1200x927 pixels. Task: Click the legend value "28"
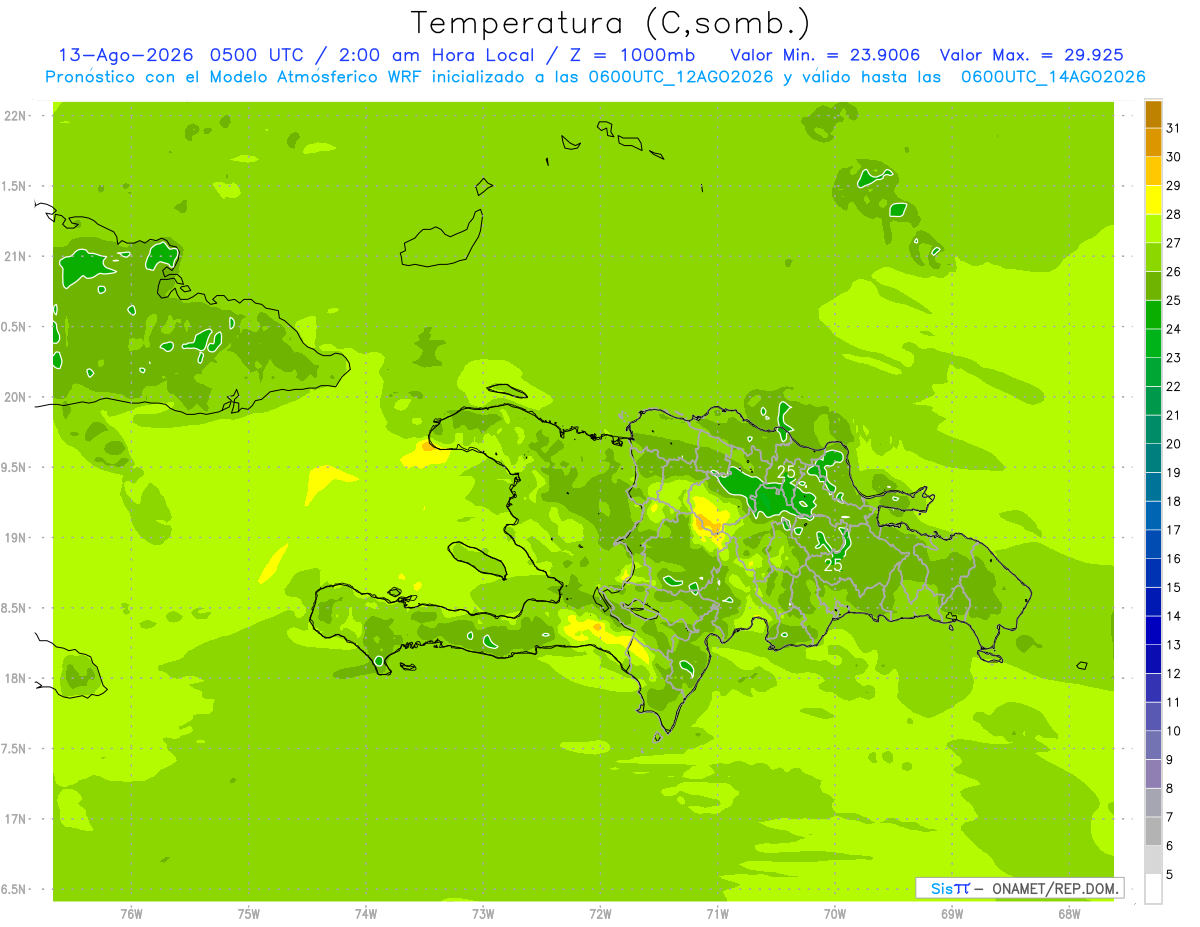pyautogui.click(x=1173, y=214)
